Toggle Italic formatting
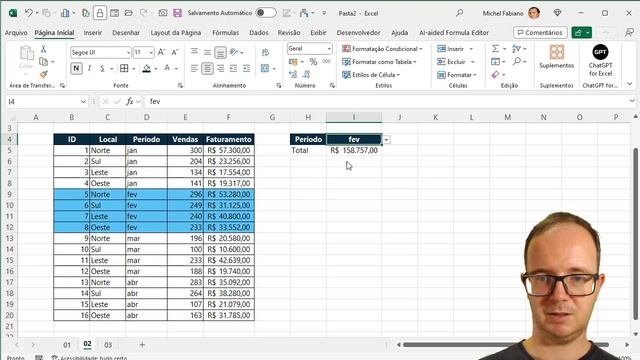 [89, 68]
